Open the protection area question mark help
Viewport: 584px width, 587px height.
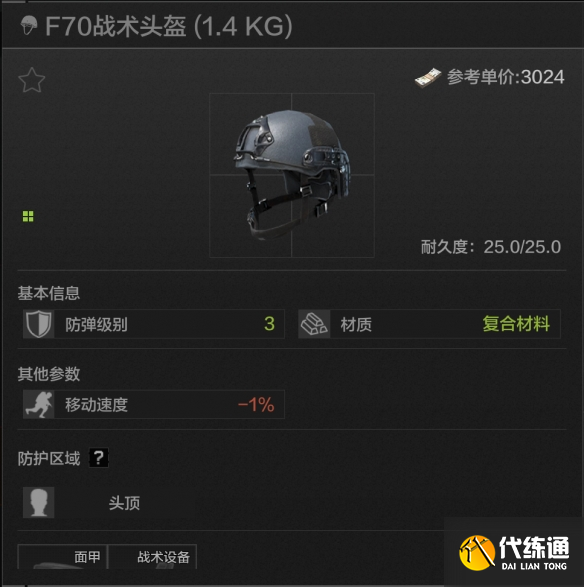point(98,457)
